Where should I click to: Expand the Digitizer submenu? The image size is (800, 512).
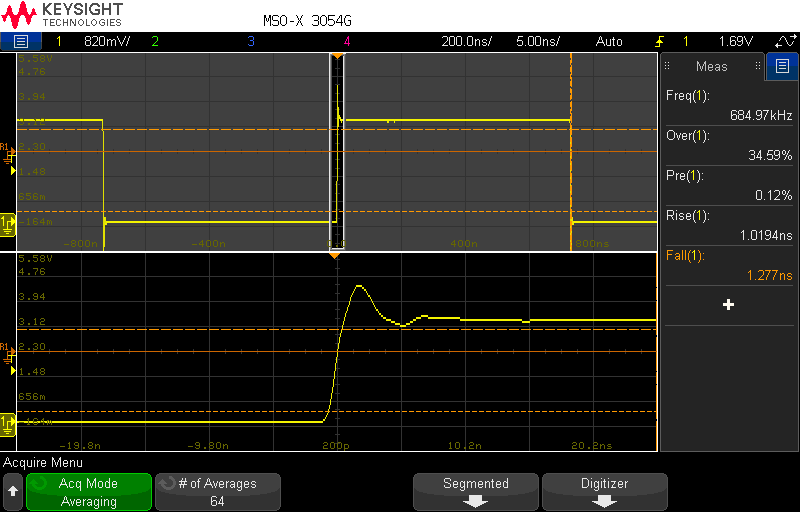point(605,492)
